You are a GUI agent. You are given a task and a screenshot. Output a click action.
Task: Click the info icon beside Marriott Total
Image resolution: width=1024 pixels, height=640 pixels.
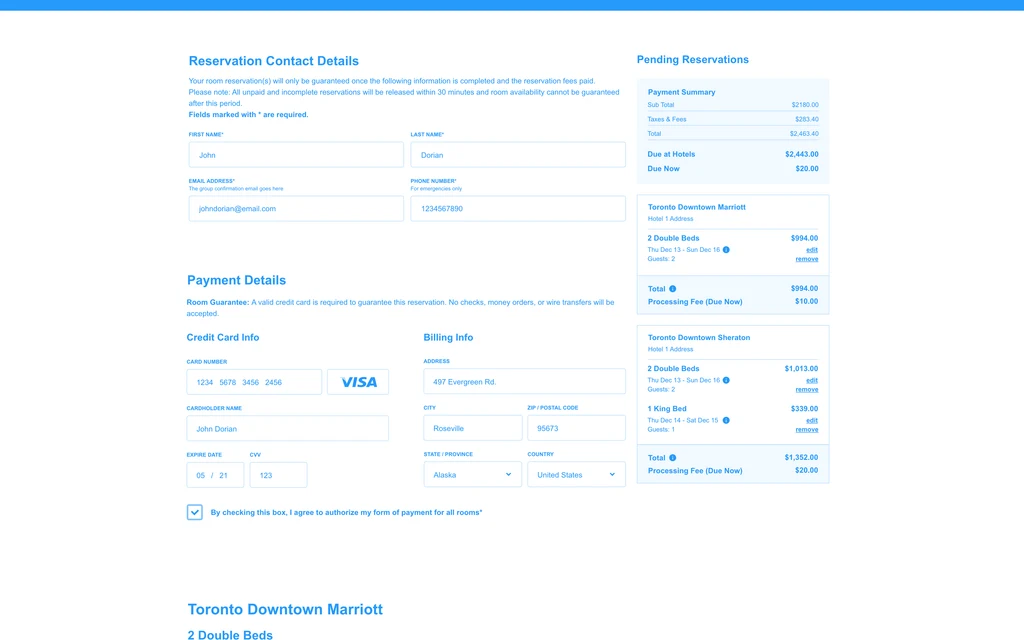pos(673,289)
